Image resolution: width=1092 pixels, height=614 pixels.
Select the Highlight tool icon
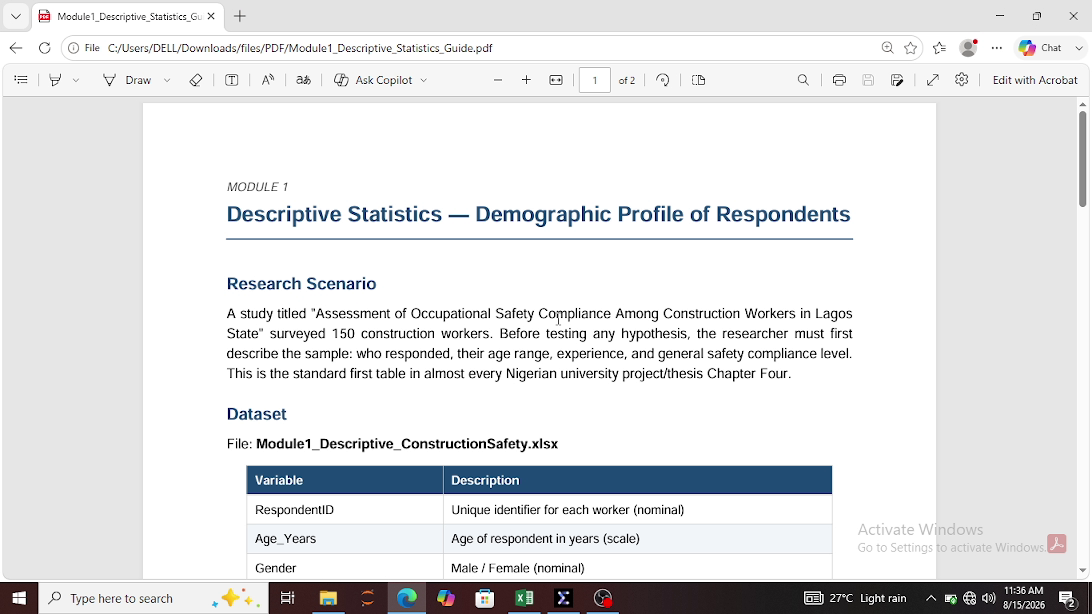click(55, 80)
